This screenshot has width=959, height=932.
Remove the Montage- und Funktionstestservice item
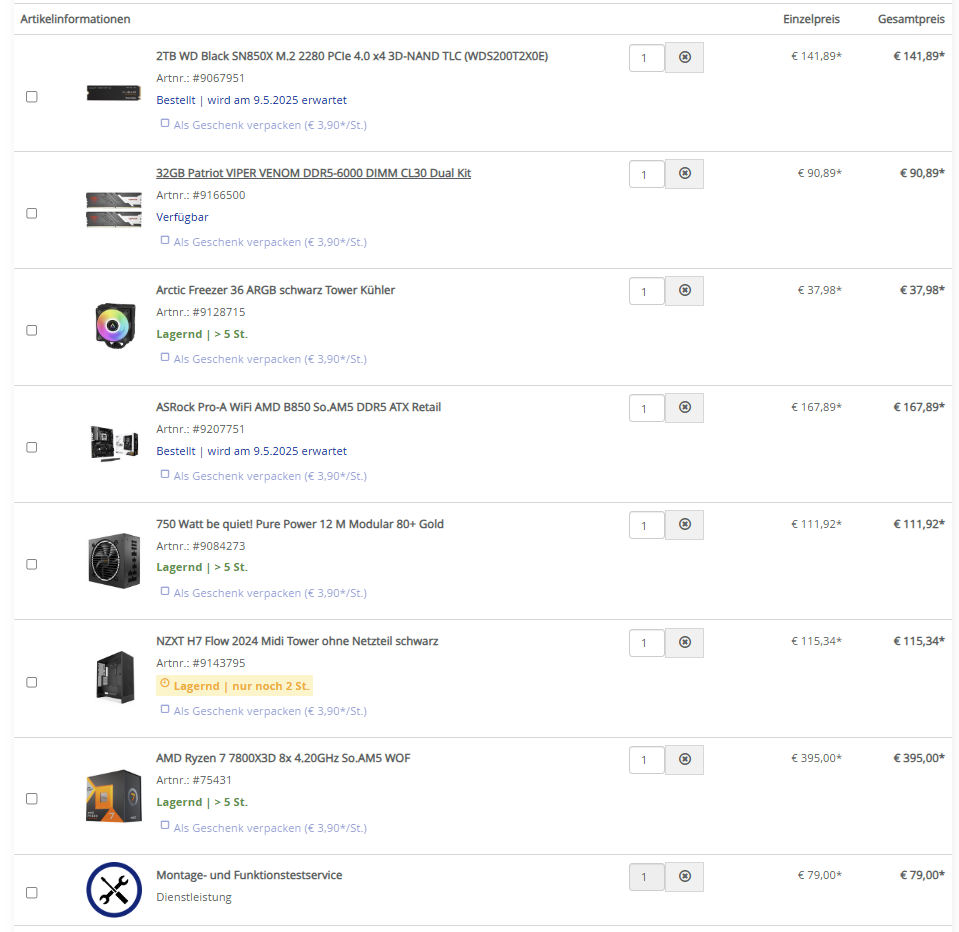pos(684,877)
